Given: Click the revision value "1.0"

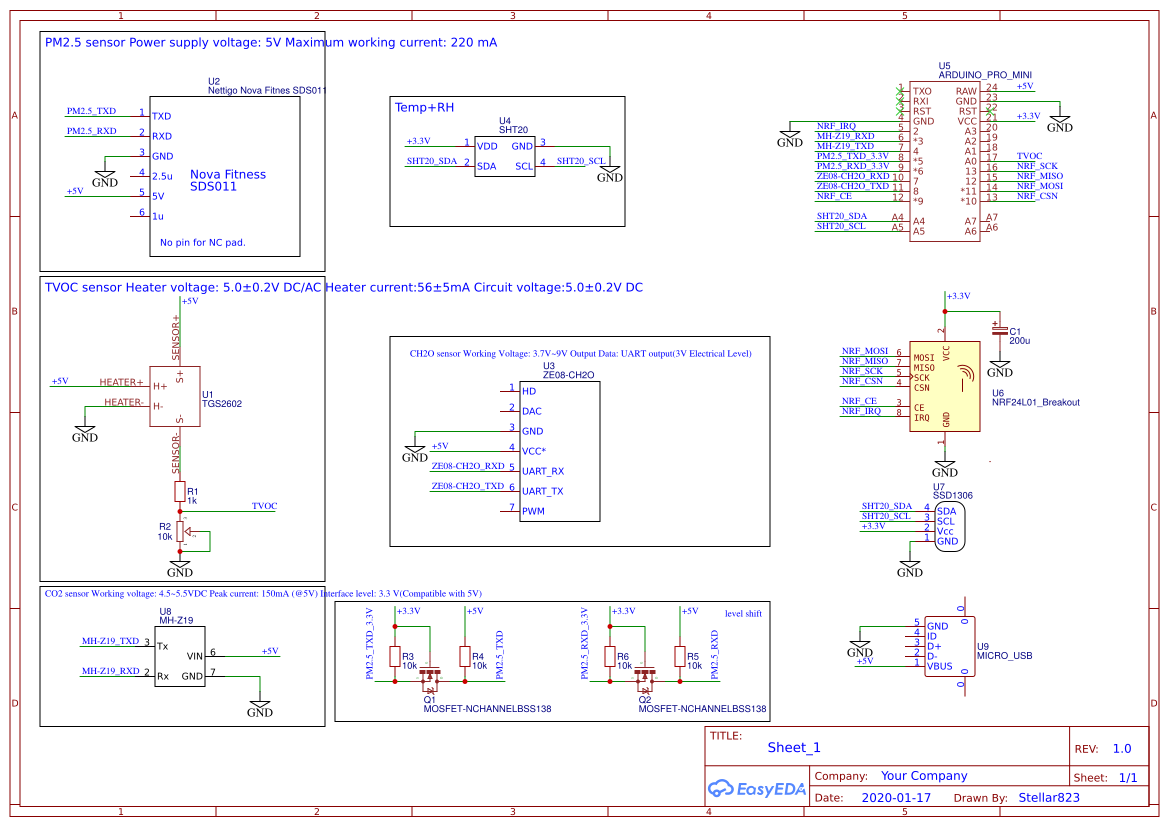Looking at the screenshot, I should coord(1122,749).
